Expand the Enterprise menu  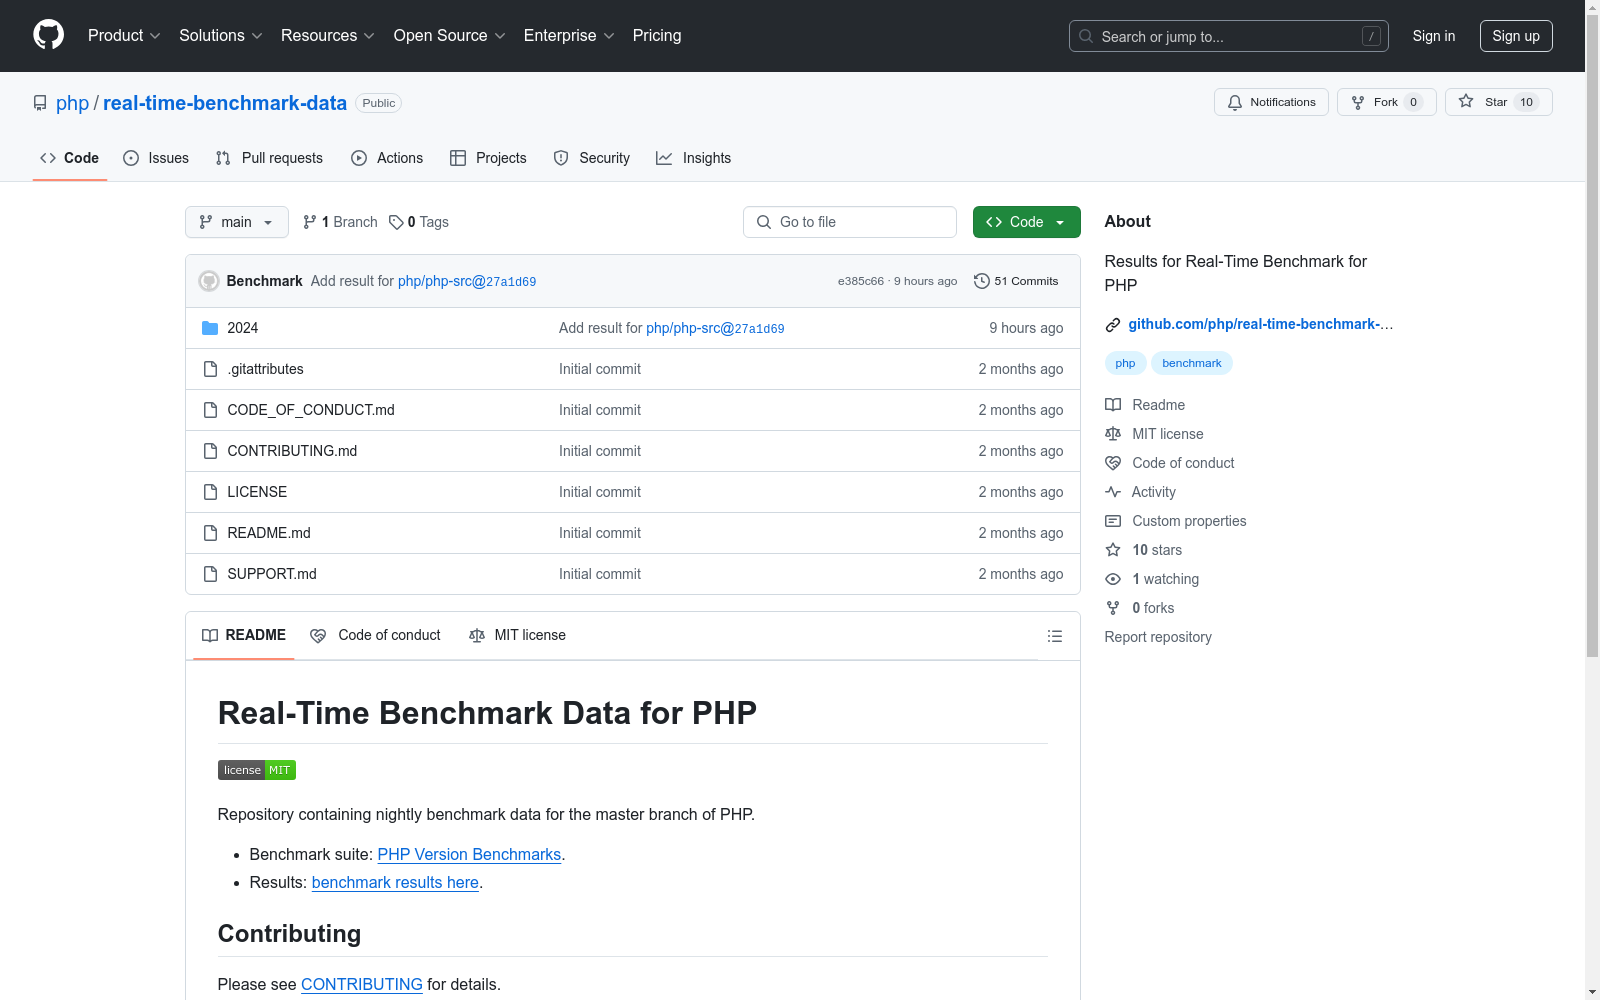568,36
